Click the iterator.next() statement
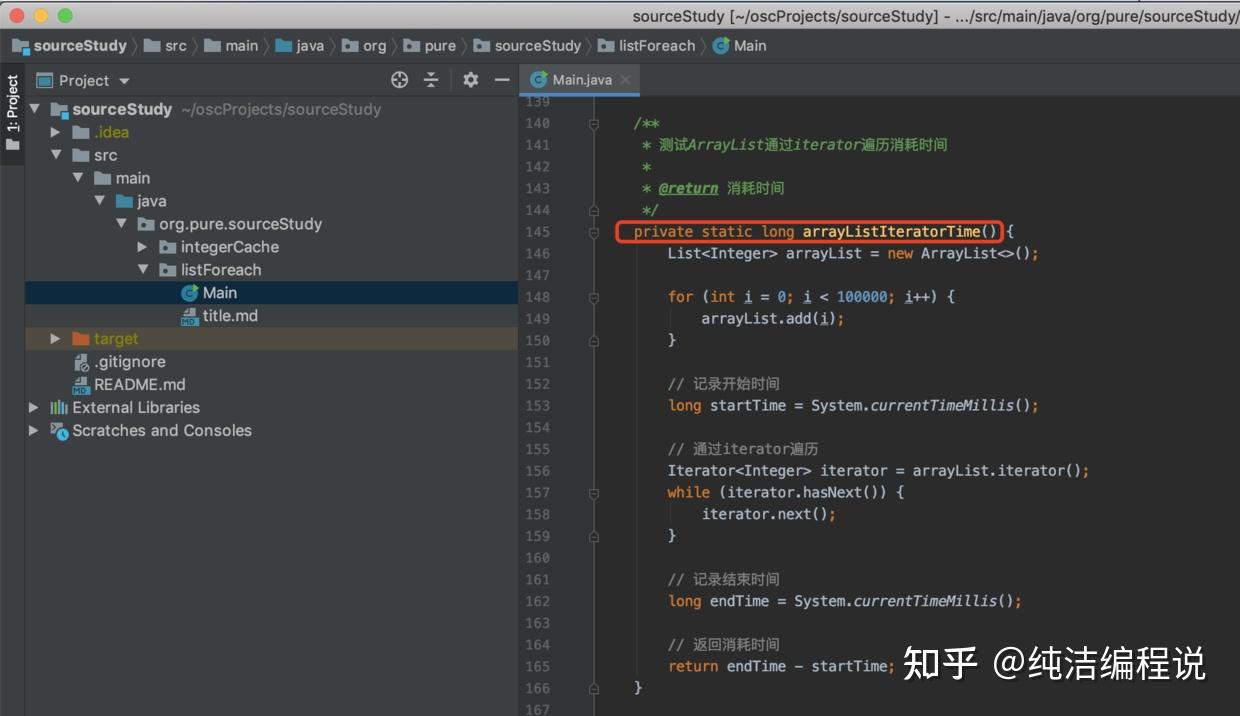 pyautogui.click(x=768, y=514)
